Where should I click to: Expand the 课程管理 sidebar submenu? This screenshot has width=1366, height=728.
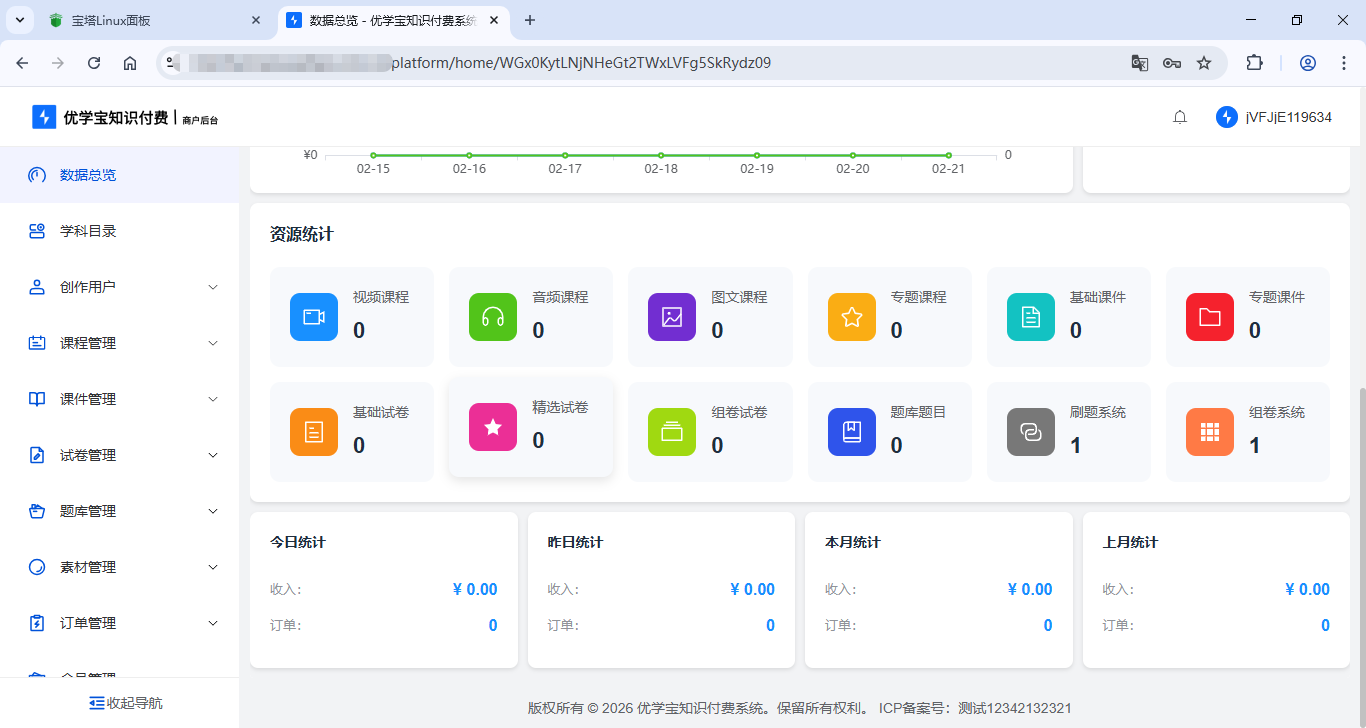[x=120, y=343]
